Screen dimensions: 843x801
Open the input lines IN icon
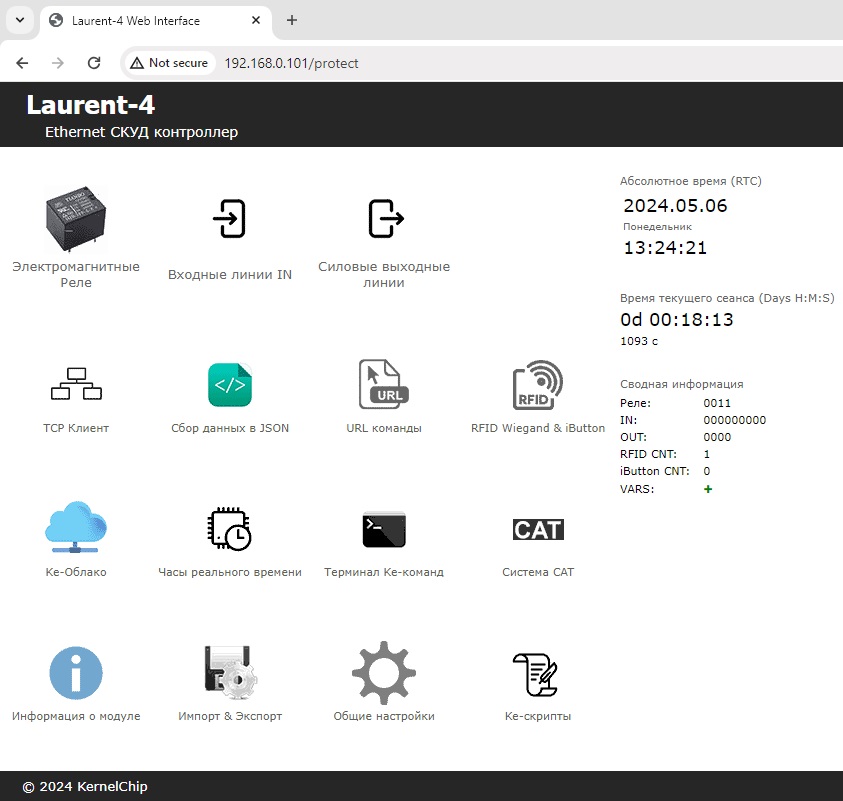click(x=230, y=218)
